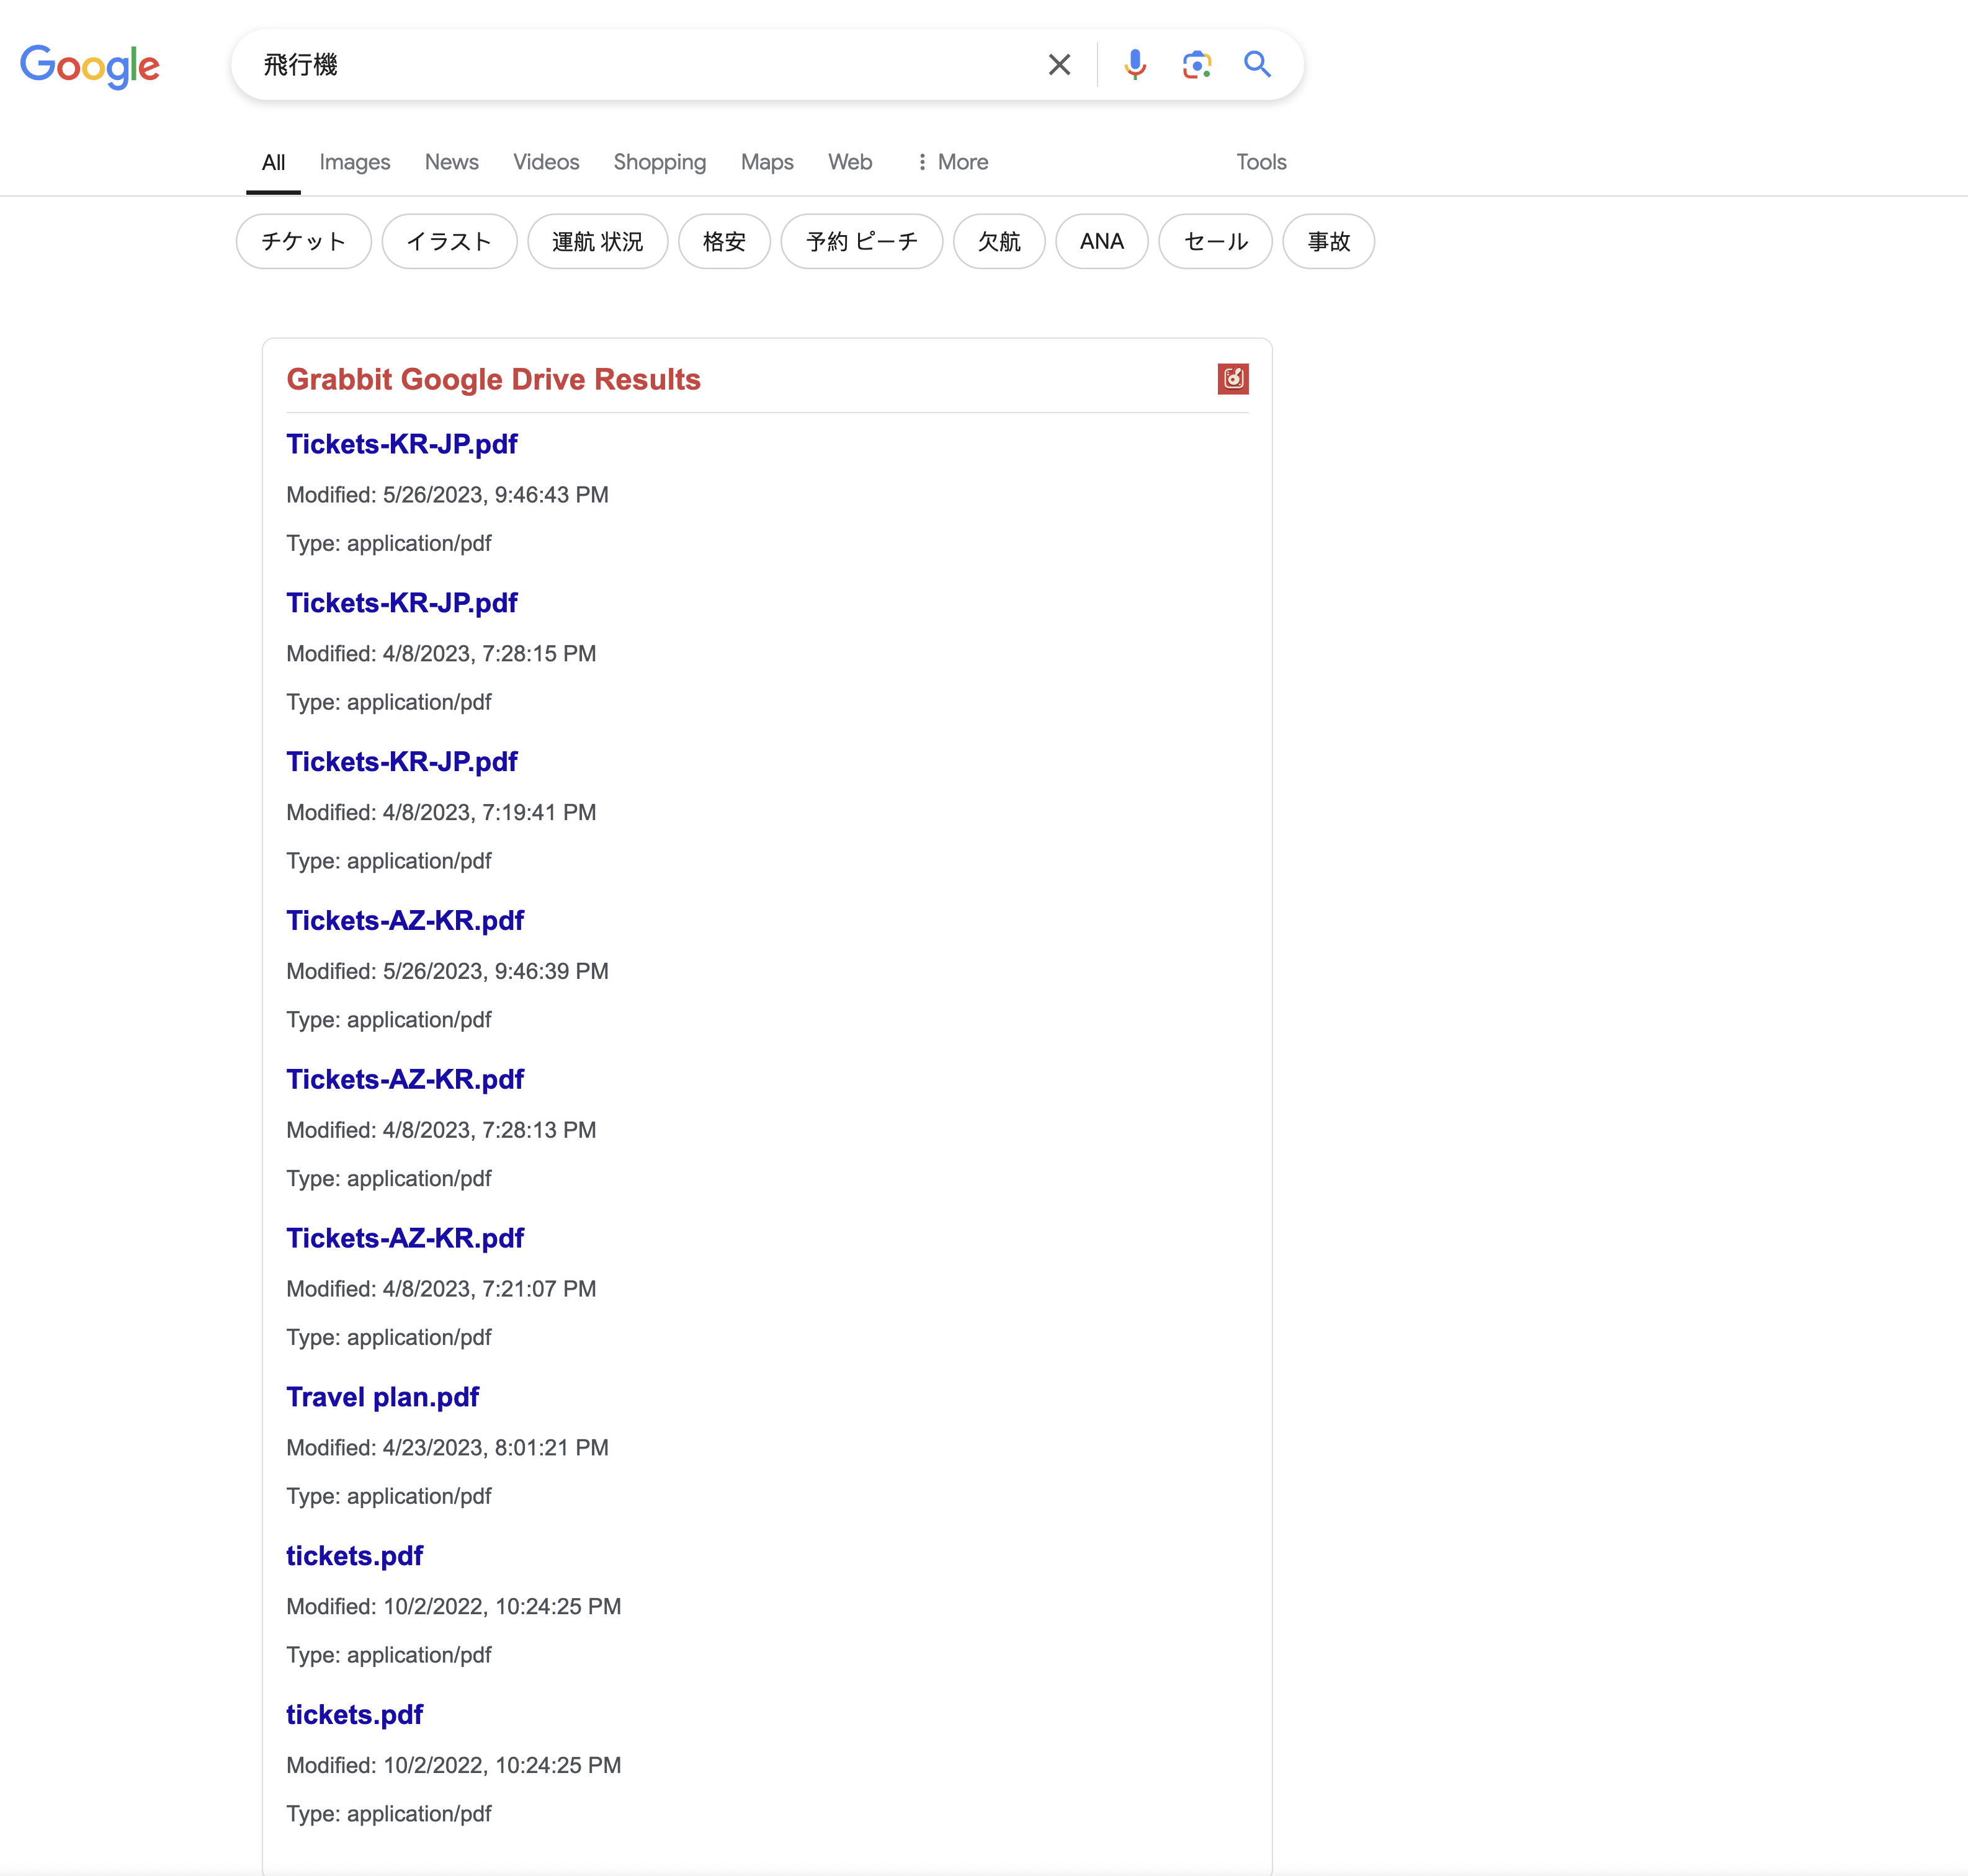Select the ANA suggestion chip
The width and height of the screenshot is (1968, 1876).
coord(1101,241)
